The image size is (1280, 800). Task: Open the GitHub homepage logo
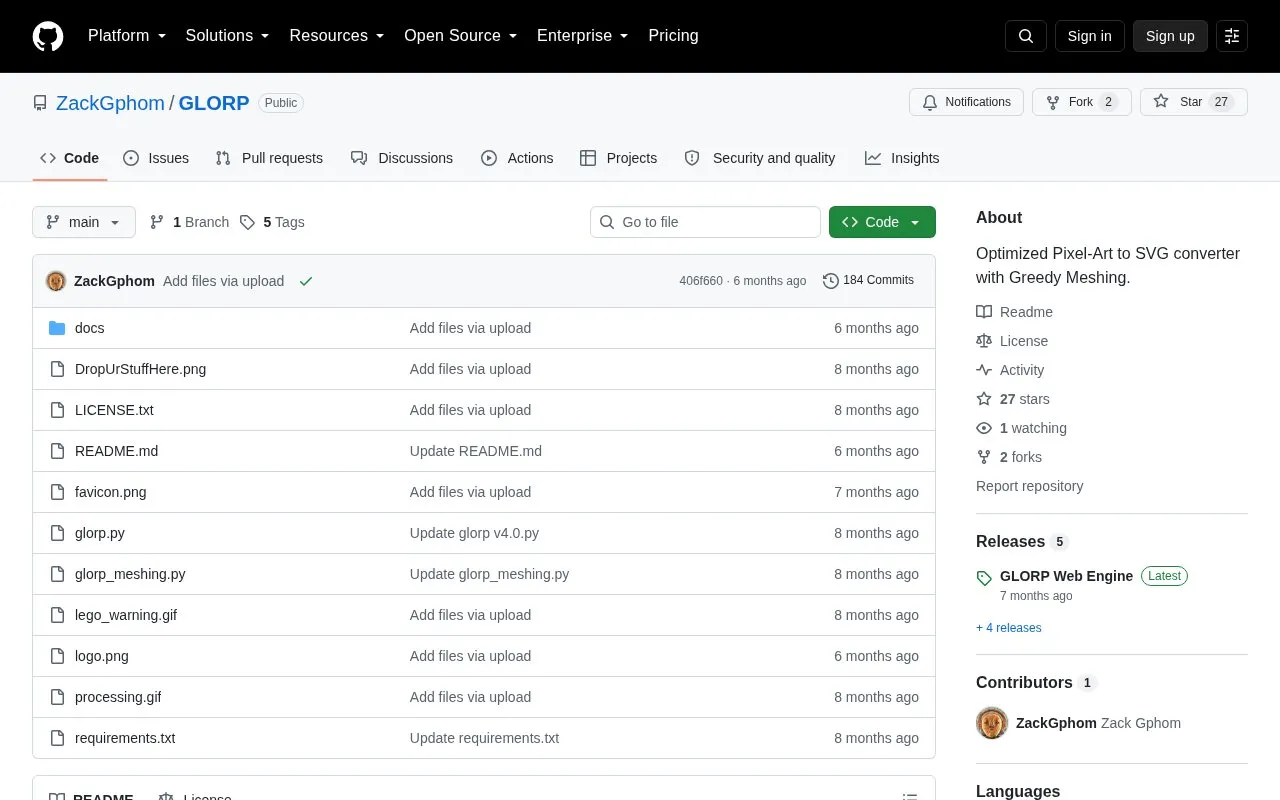click(x=48, y=36)
